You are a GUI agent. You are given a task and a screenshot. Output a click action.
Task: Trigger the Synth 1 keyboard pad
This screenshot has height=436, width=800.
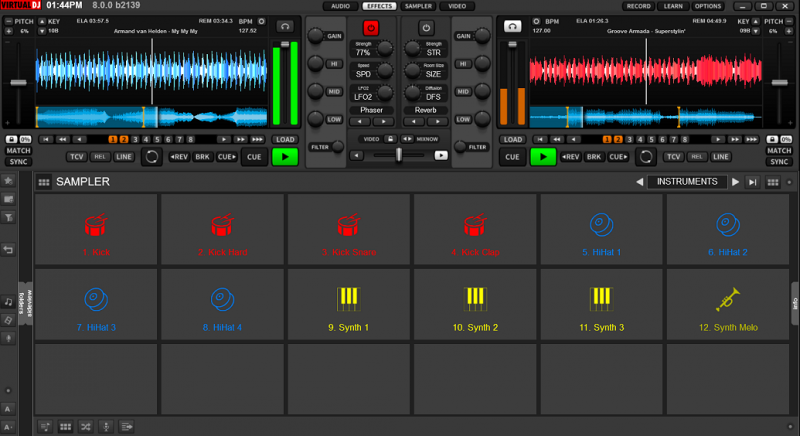point(349,304)
